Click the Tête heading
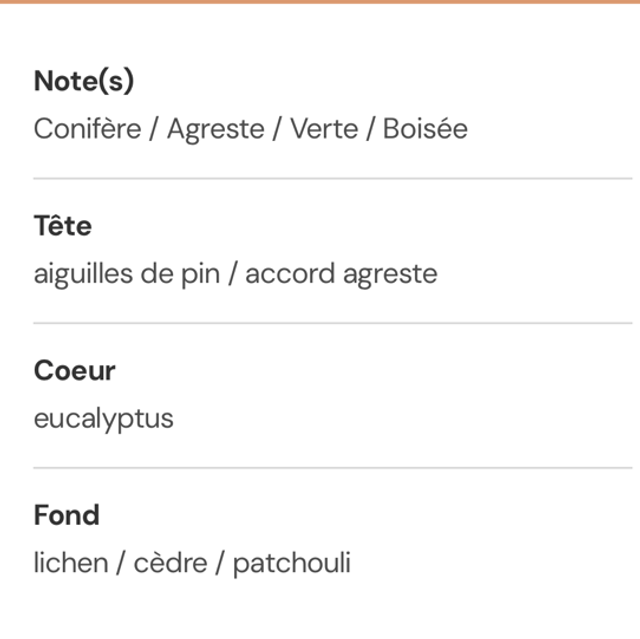 coord(62,226)
